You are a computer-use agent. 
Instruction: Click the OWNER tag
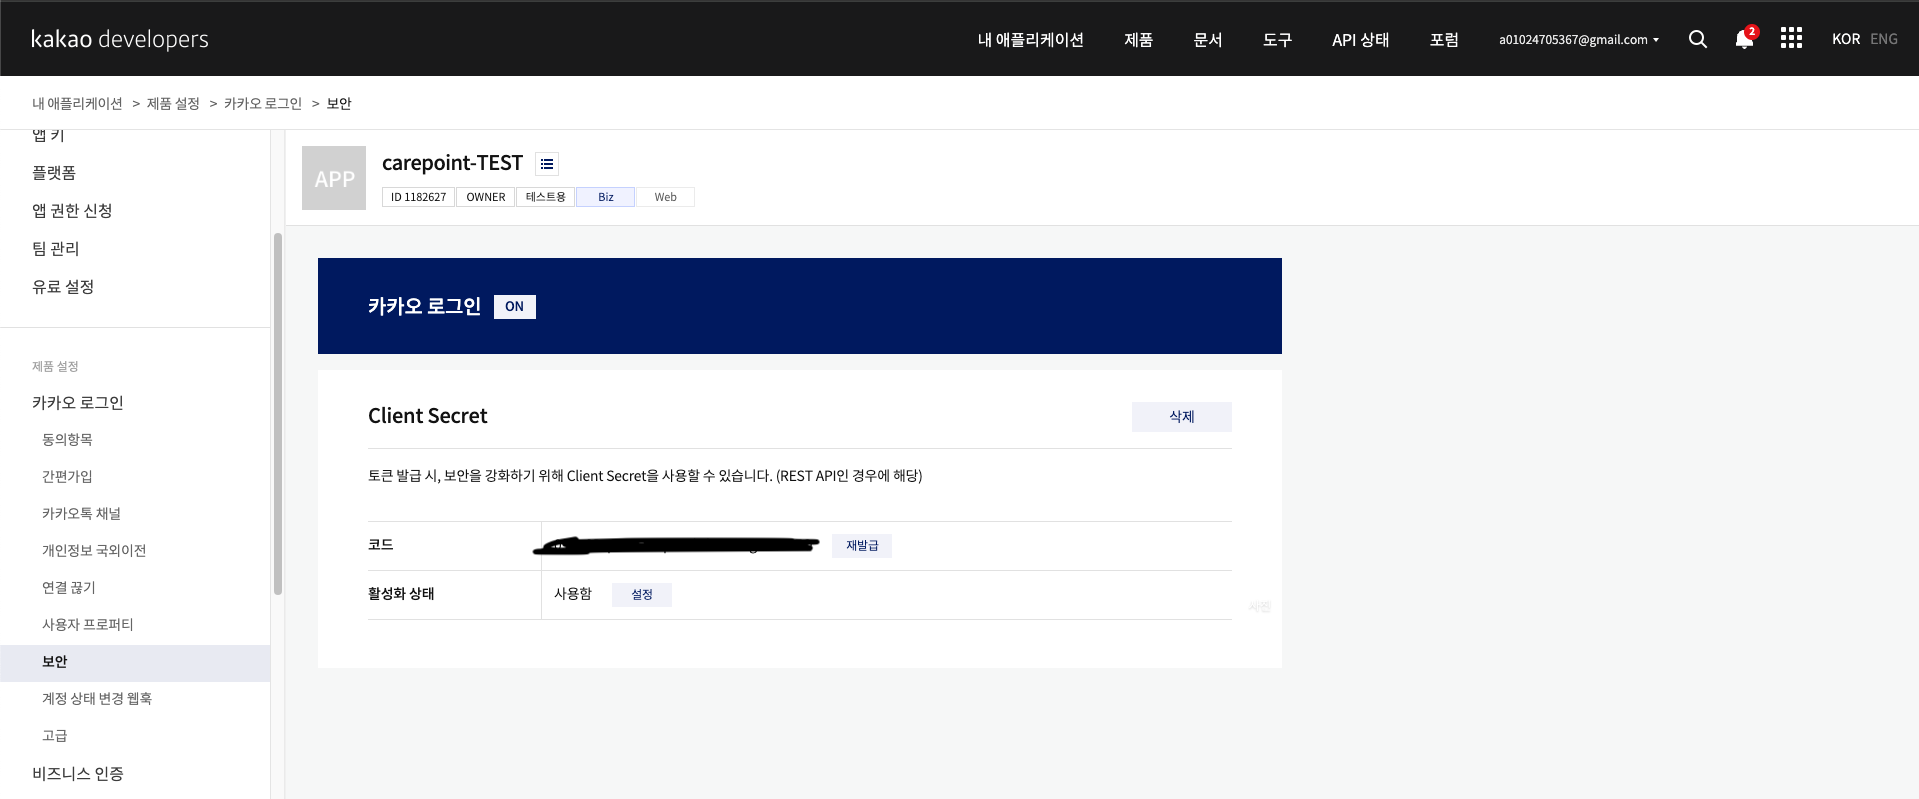click(485, 197)
